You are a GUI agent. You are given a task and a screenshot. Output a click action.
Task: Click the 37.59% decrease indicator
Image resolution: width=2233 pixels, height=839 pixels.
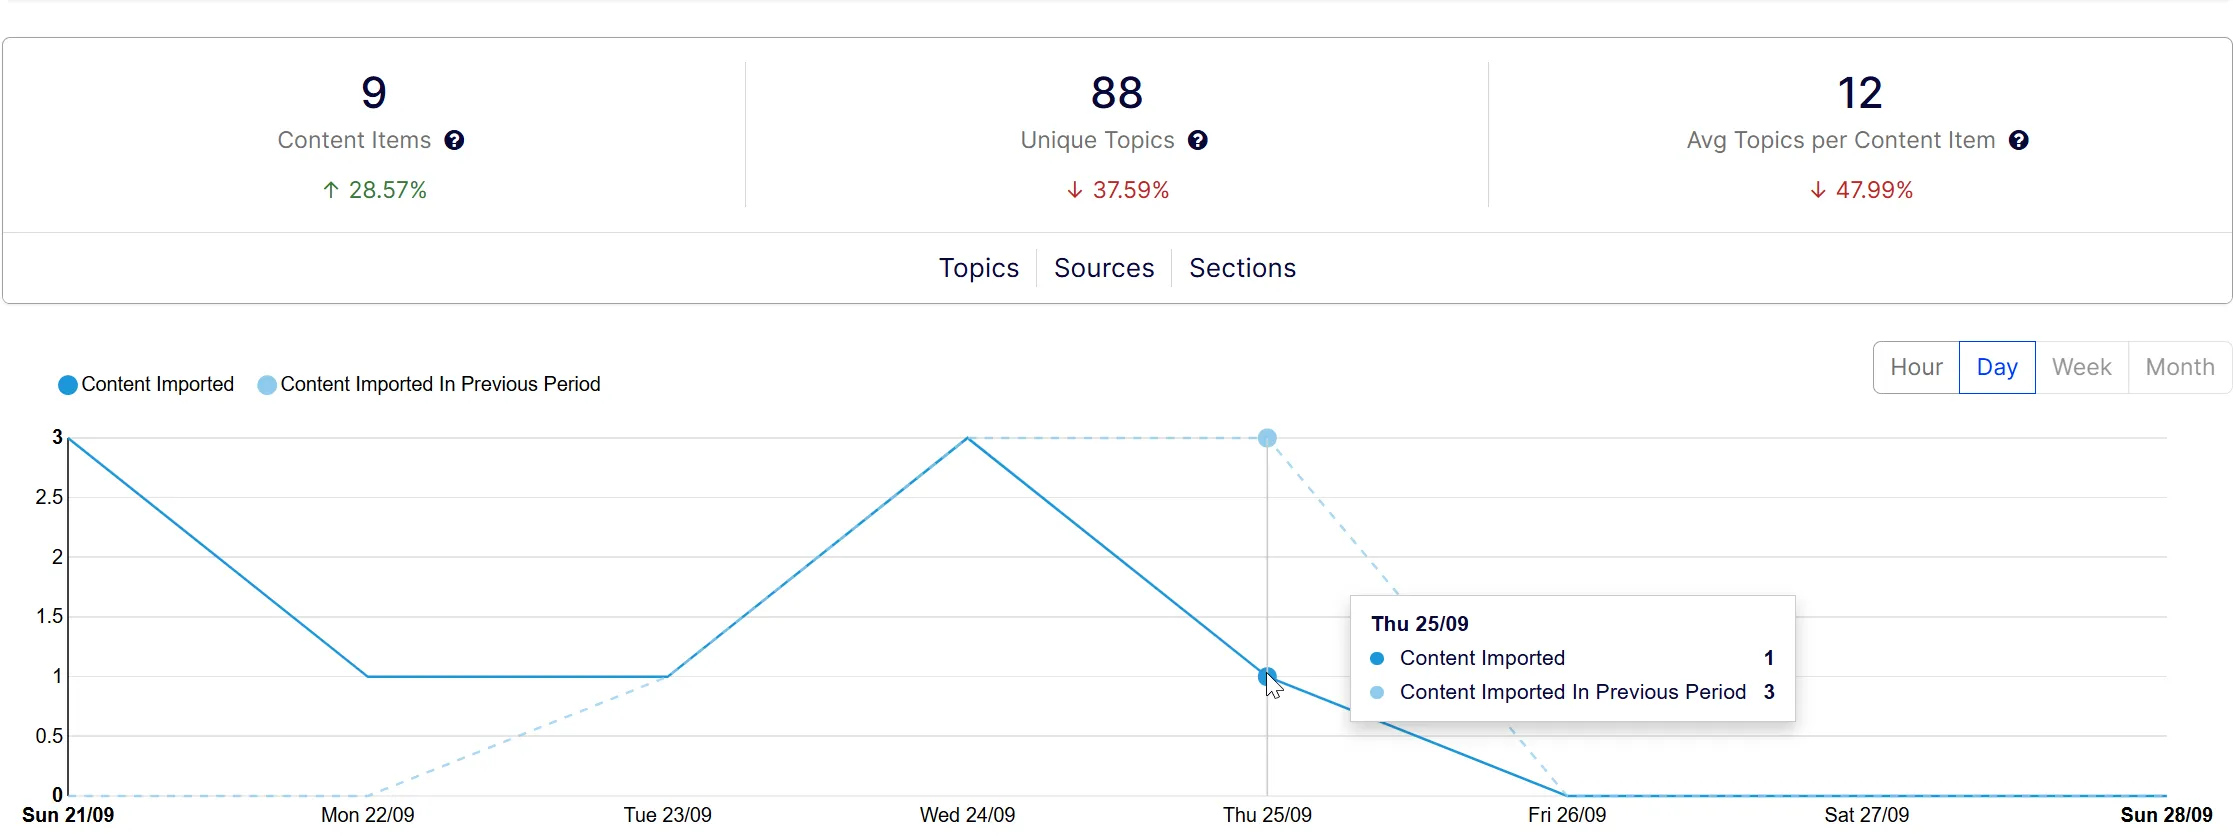1118,190
